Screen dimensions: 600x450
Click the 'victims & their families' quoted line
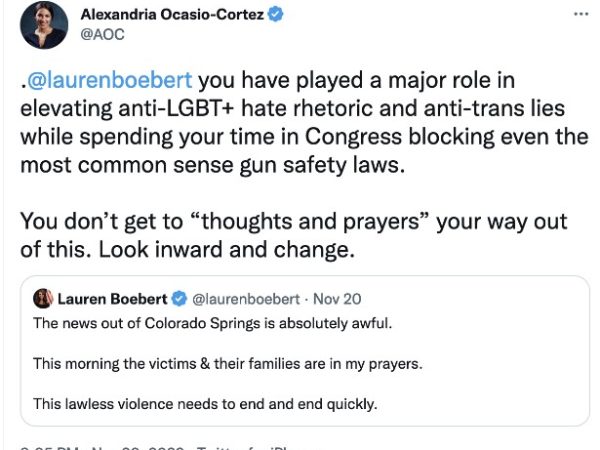228,364
